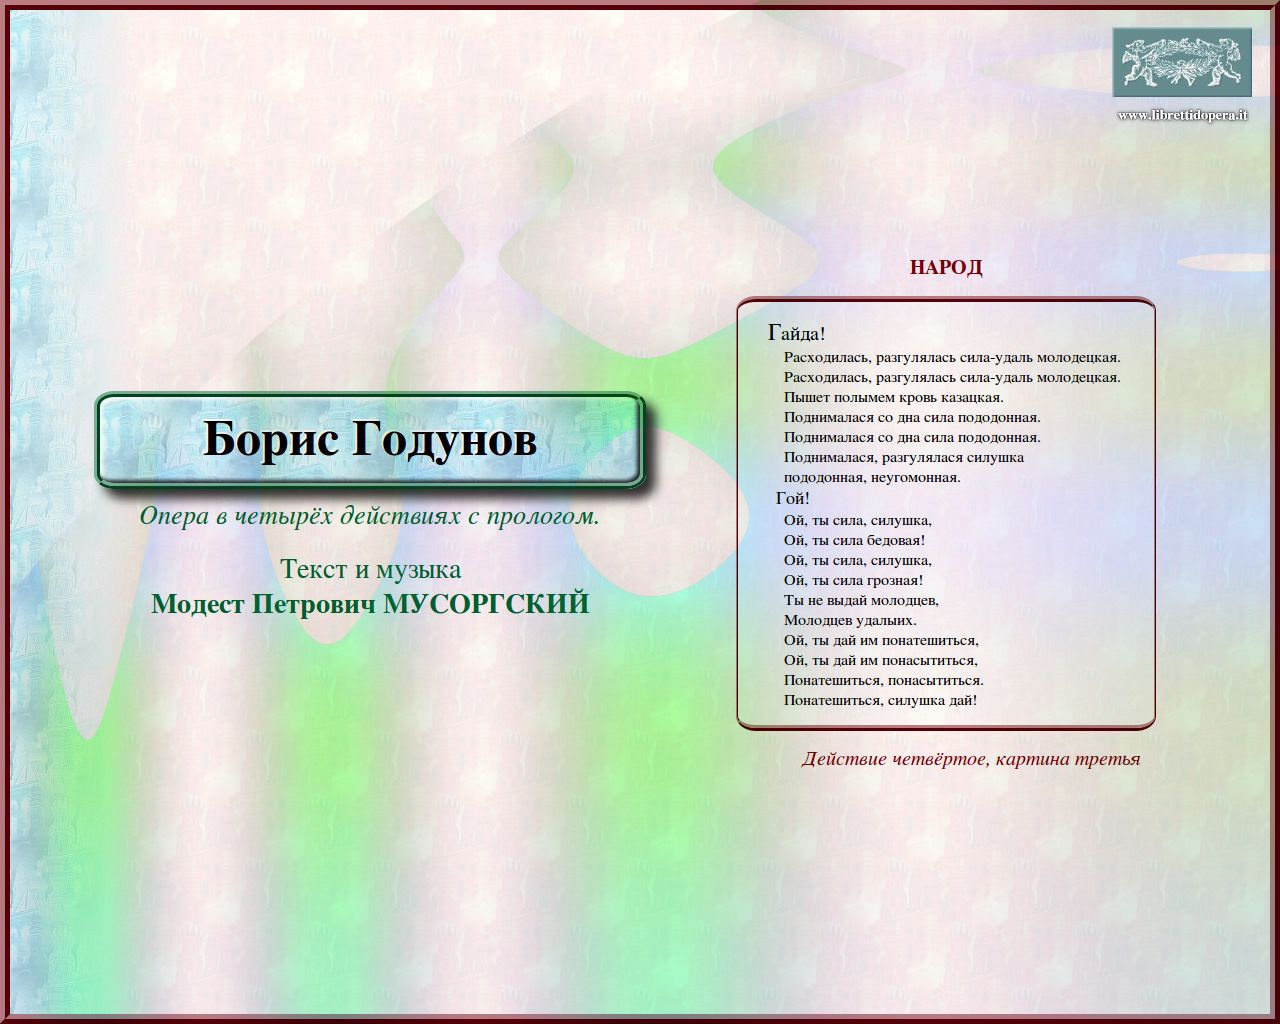Viewport: 1280px width, 1024px height.
Task: Click last line Понатешиться, силушка дай!
Action: (x=880, y=700)
